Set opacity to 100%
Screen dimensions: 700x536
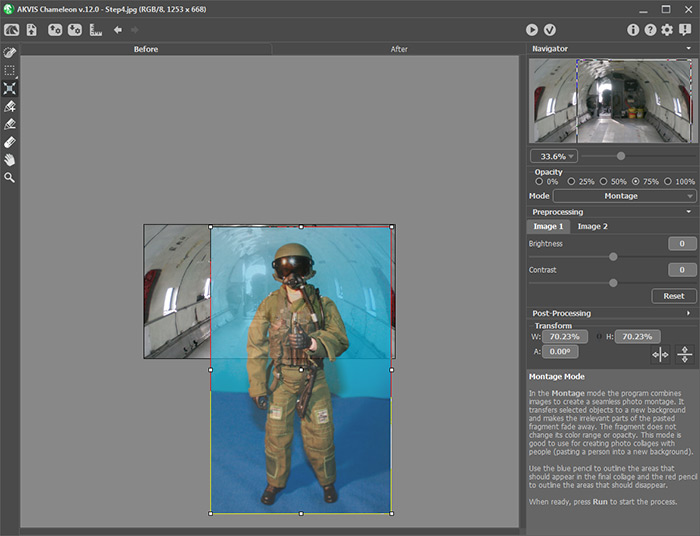coord(667,181)
